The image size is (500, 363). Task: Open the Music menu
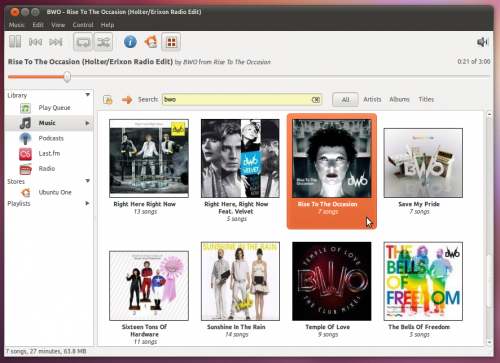pyautogui.click(x=17, y=25)
